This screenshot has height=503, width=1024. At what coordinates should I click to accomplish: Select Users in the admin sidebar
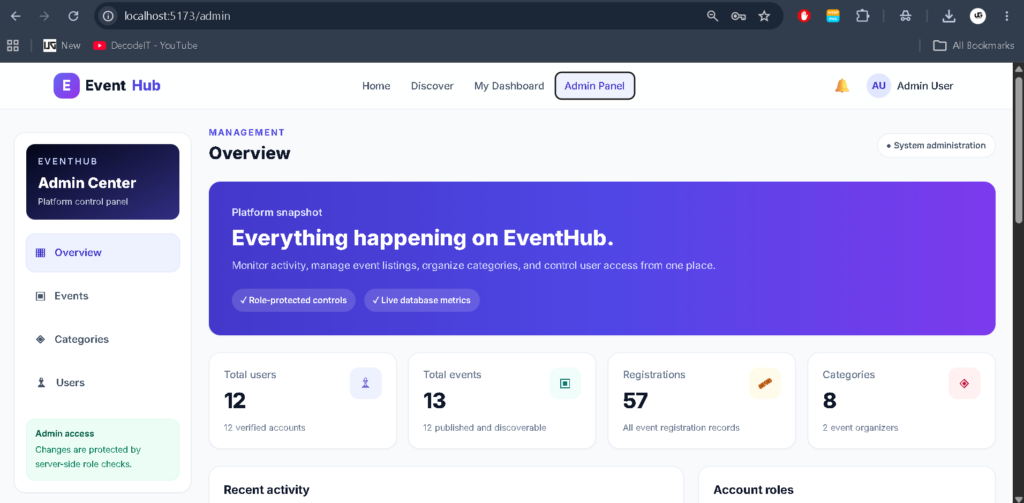103,383
